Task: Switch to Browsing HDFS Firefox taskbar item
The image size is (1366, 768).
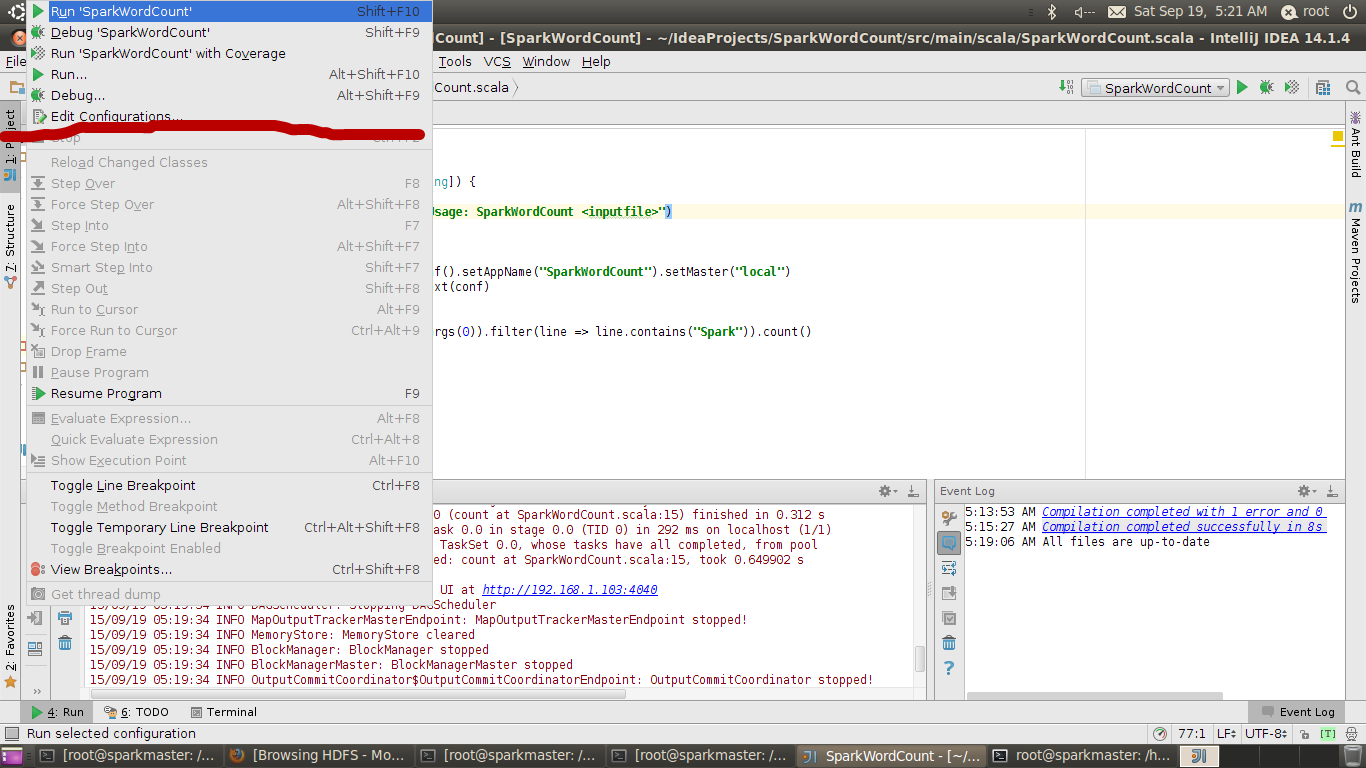Action: [317, 756]
